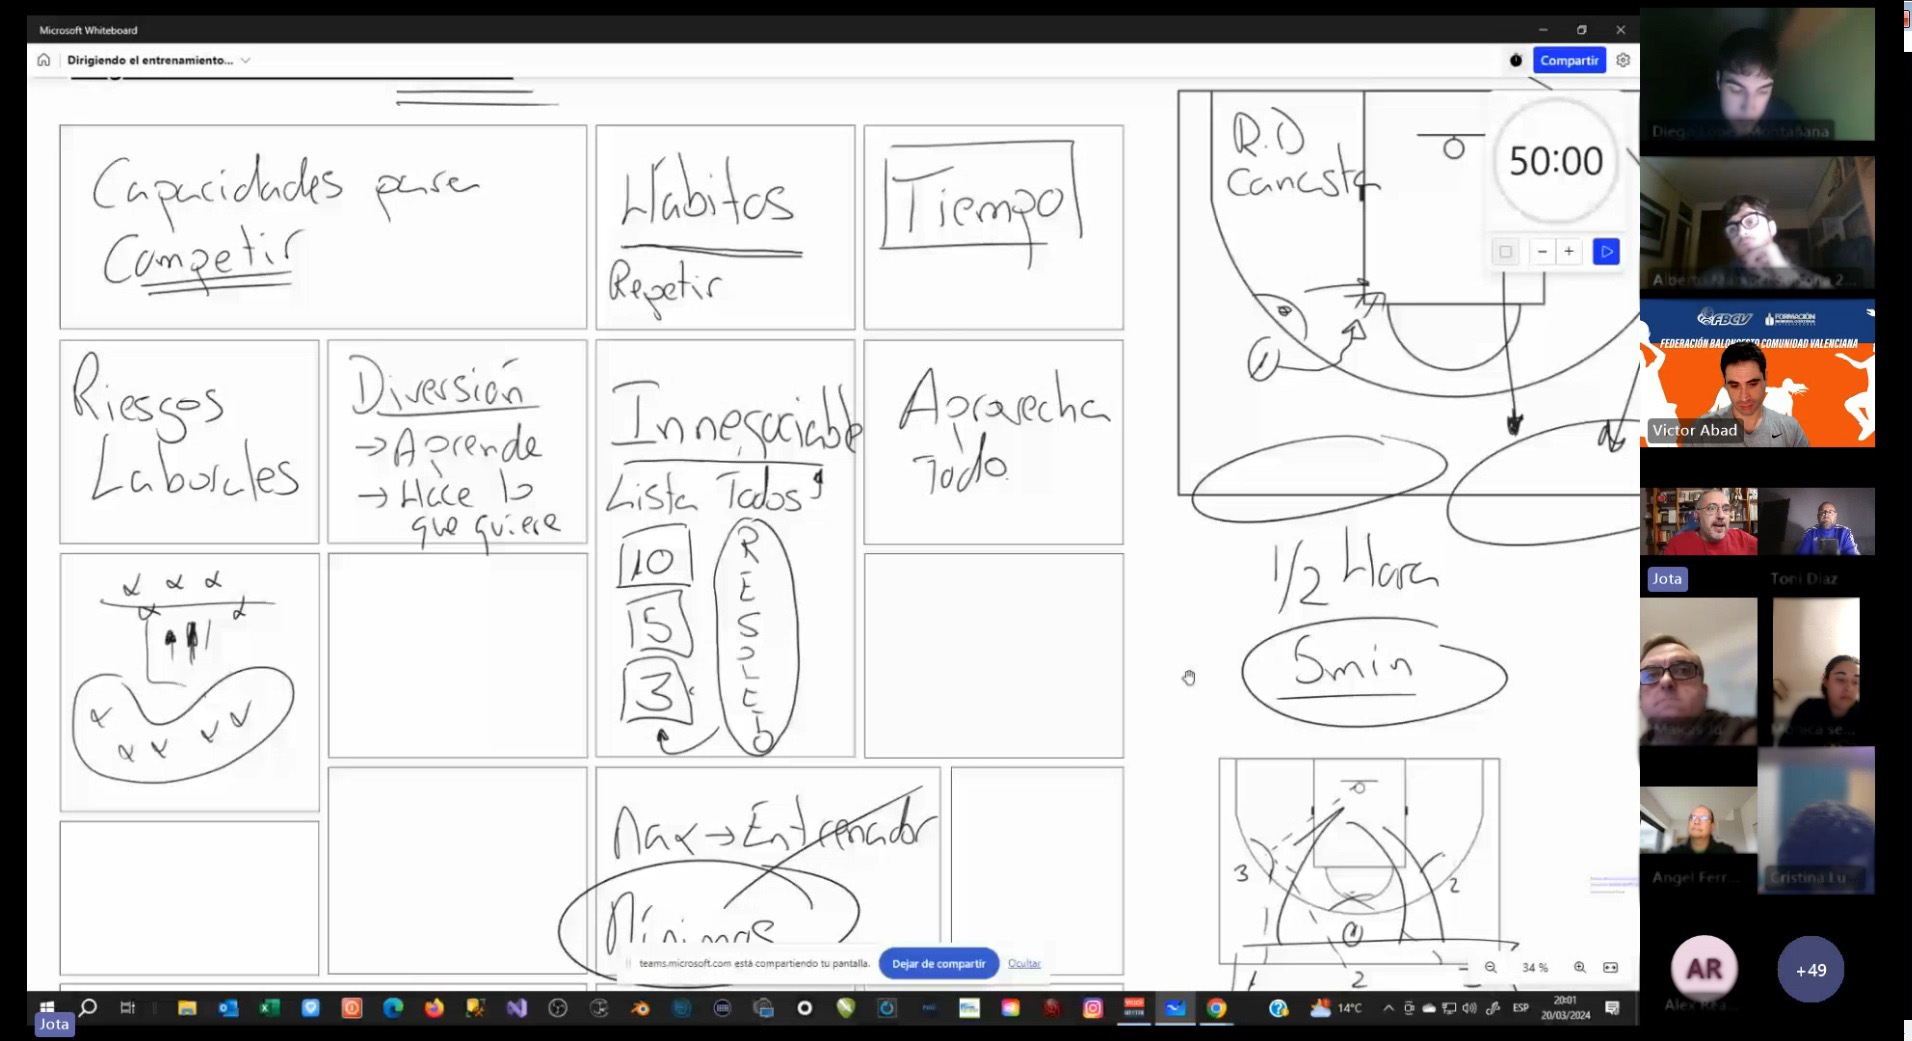This screenshot has width=1912, height=1041.
Task: Select the Diversión note
Action: [x=458, y=442]
